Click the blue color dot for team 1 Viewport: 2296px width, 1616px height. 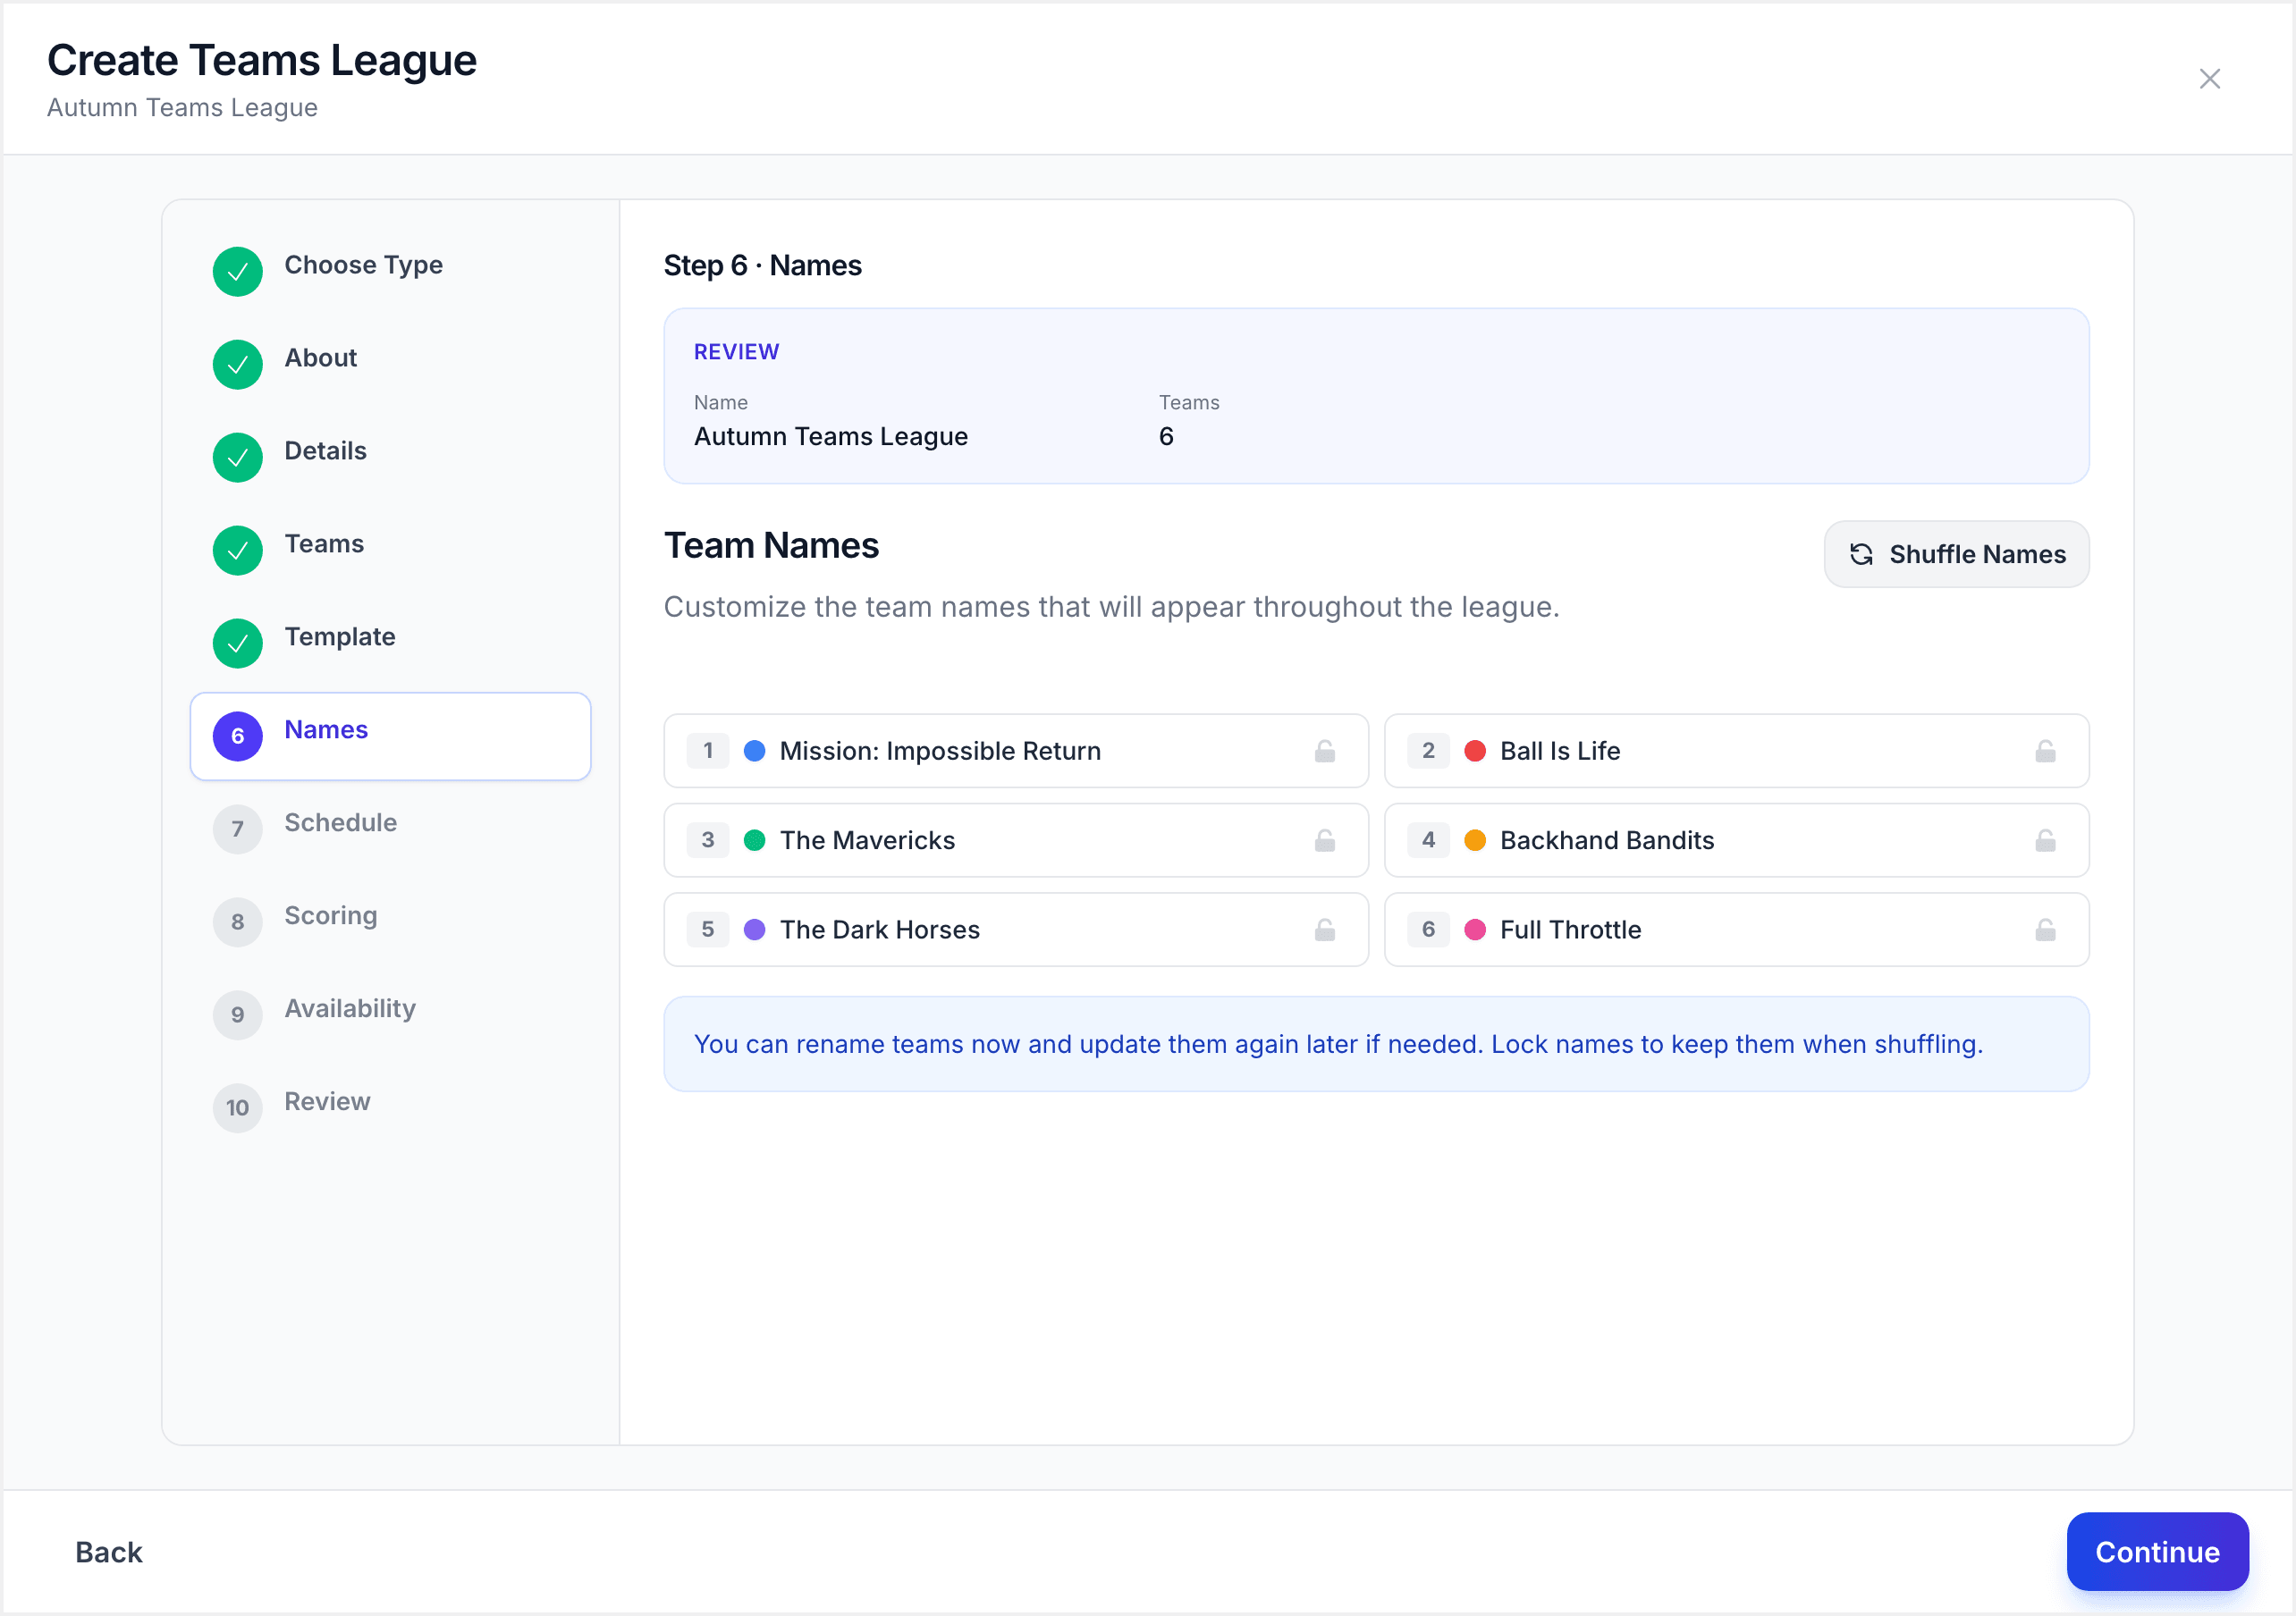pos(755,751)
